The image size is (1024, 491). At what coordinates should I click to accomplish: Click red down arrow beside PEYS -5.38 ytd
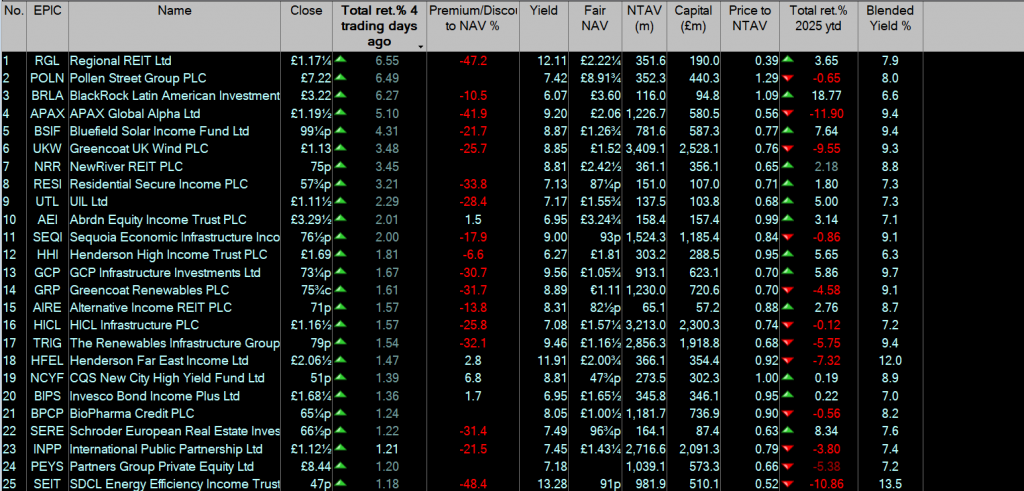click(789, 466)
